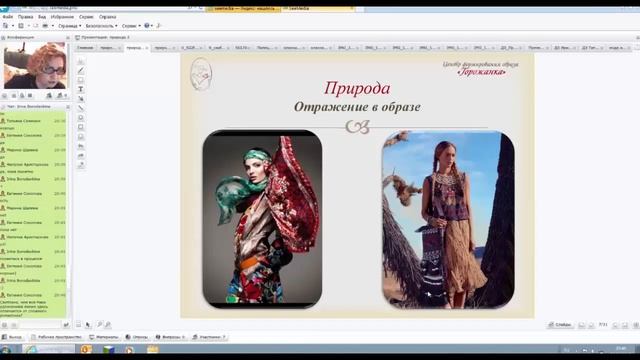Click the right fashion photo on slide
Screen dimensions: 640x360
pyautogui.click(x=448, y=219)
